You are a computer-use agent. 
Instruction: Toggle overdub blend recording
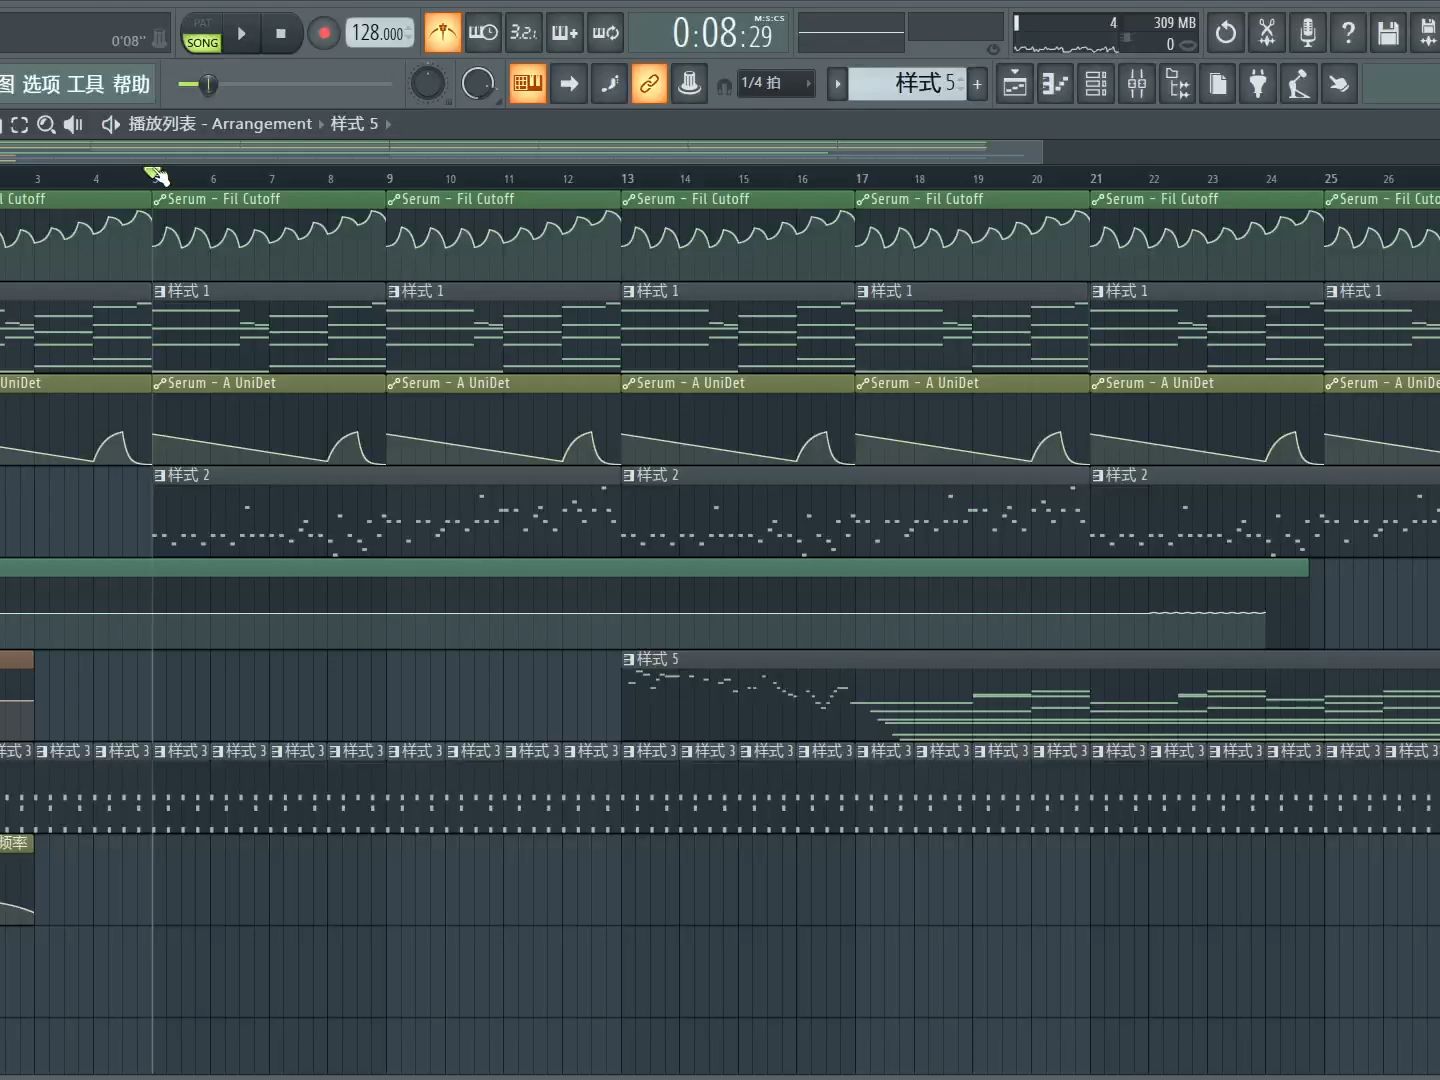pos(565,33)
